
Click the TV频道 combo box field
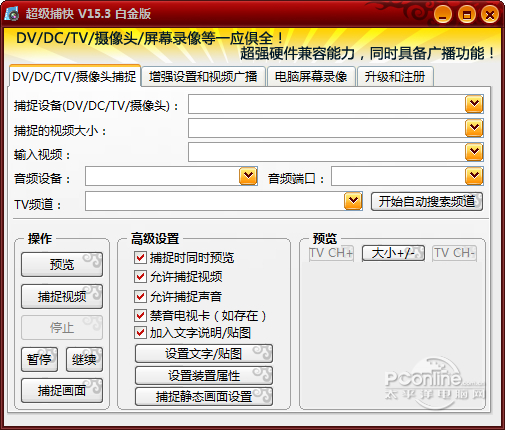(224, 201)
